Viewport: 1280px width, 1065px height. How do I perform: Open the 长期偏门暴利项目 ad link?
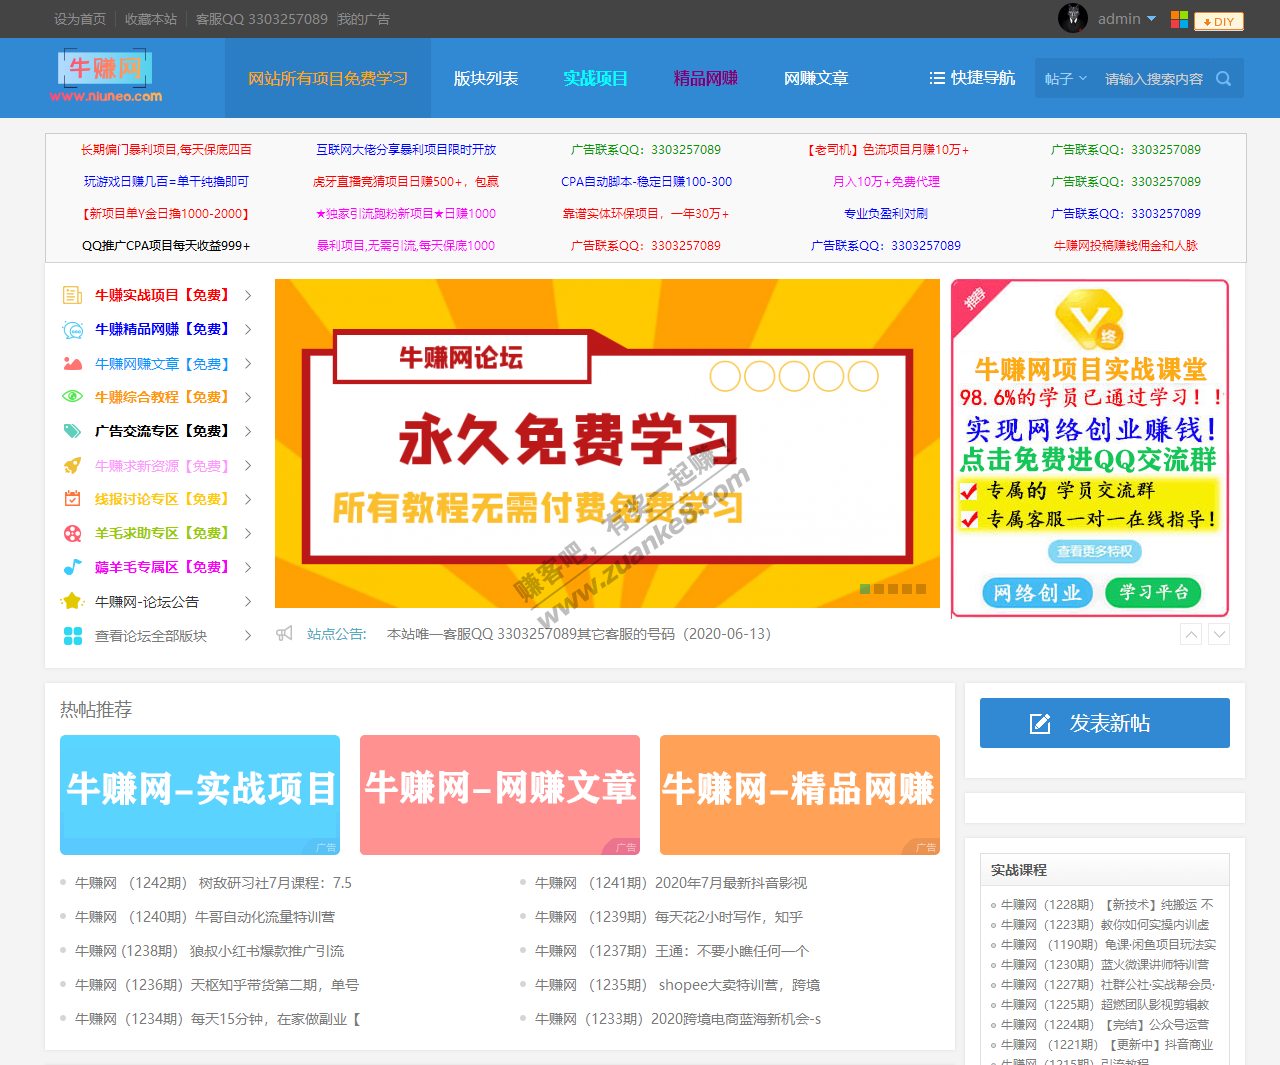166,149
